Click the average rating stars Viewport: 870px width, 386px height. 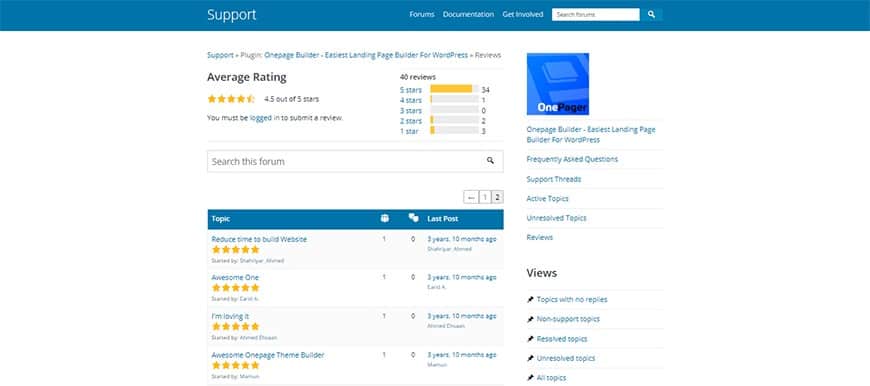click(x=231, y=99)
